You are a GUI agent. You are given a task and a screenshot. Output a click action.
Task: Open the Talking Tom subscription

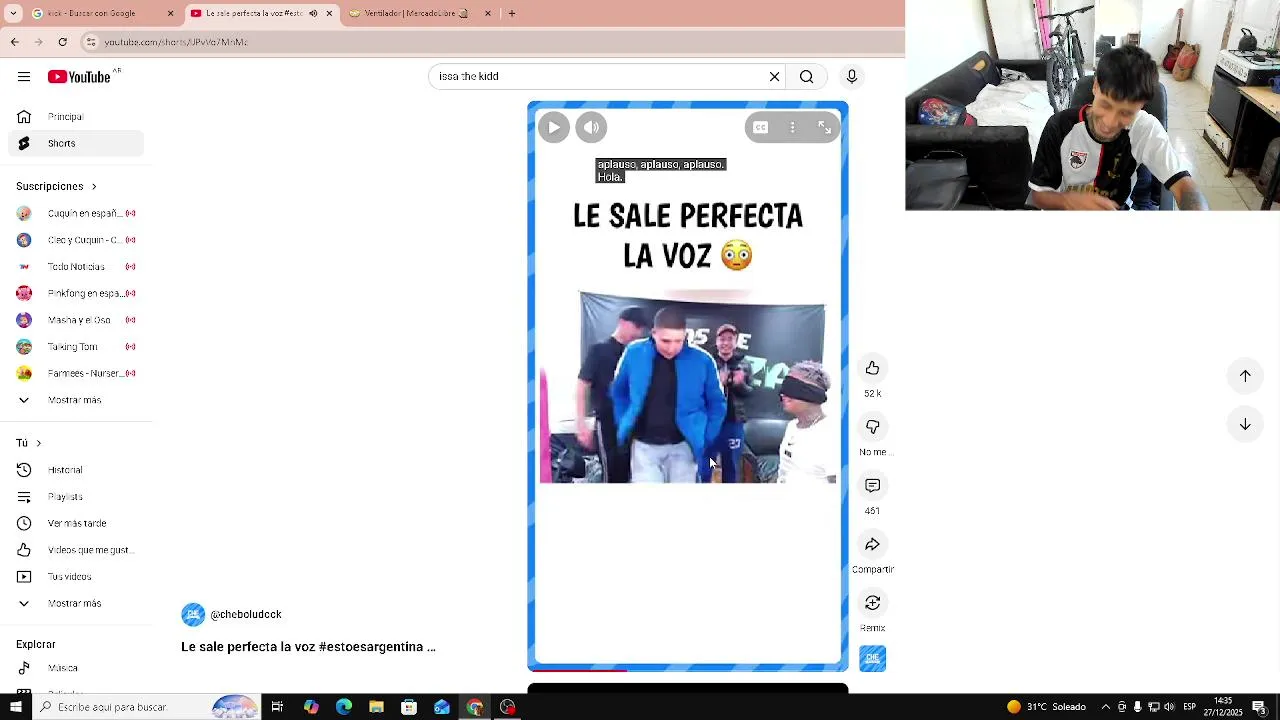click(76, 347)
